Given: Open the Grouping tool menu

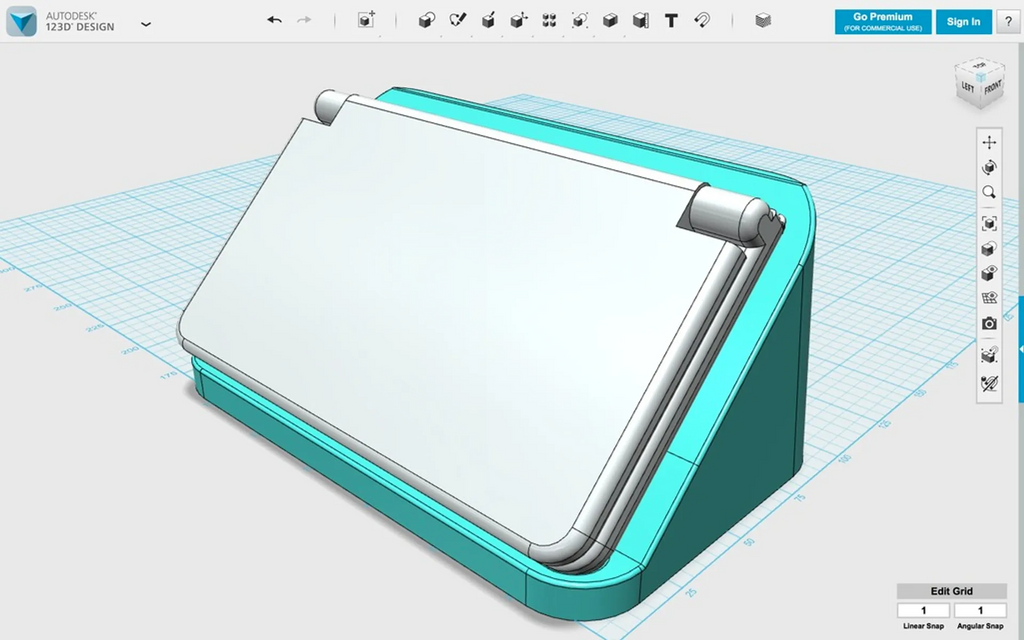Looking at the screenshot, I should (x=579, y=20).
